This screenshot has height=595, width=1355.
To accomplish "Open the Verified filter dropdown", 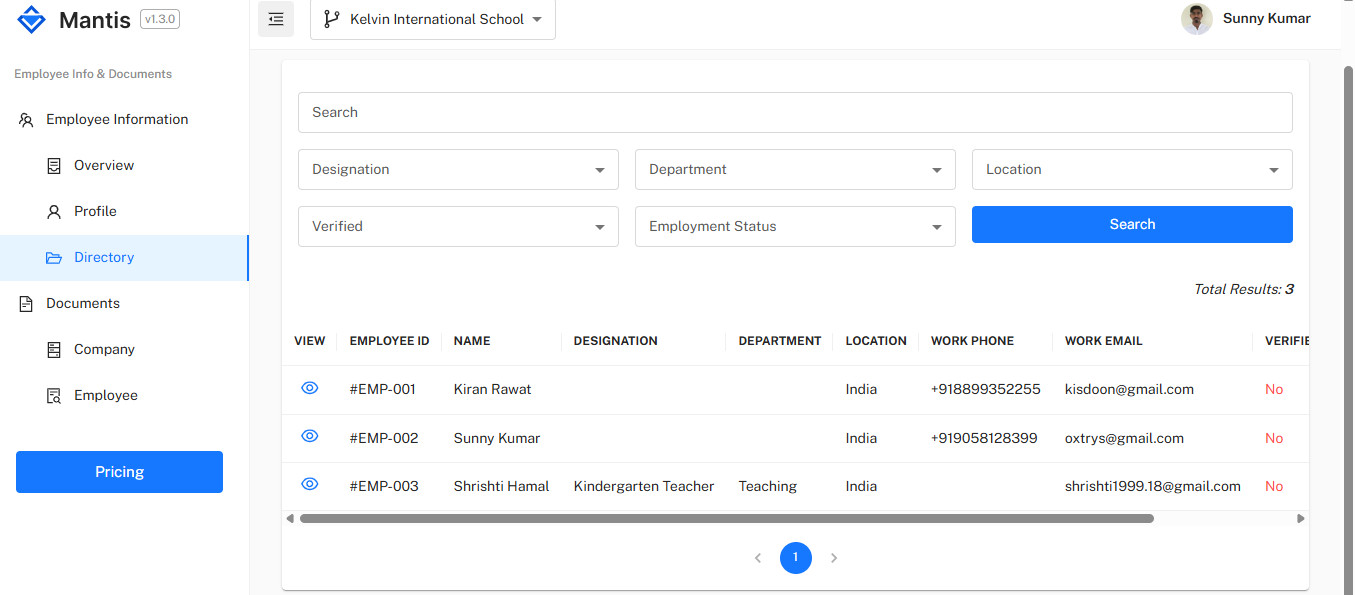I will [458, 227].
